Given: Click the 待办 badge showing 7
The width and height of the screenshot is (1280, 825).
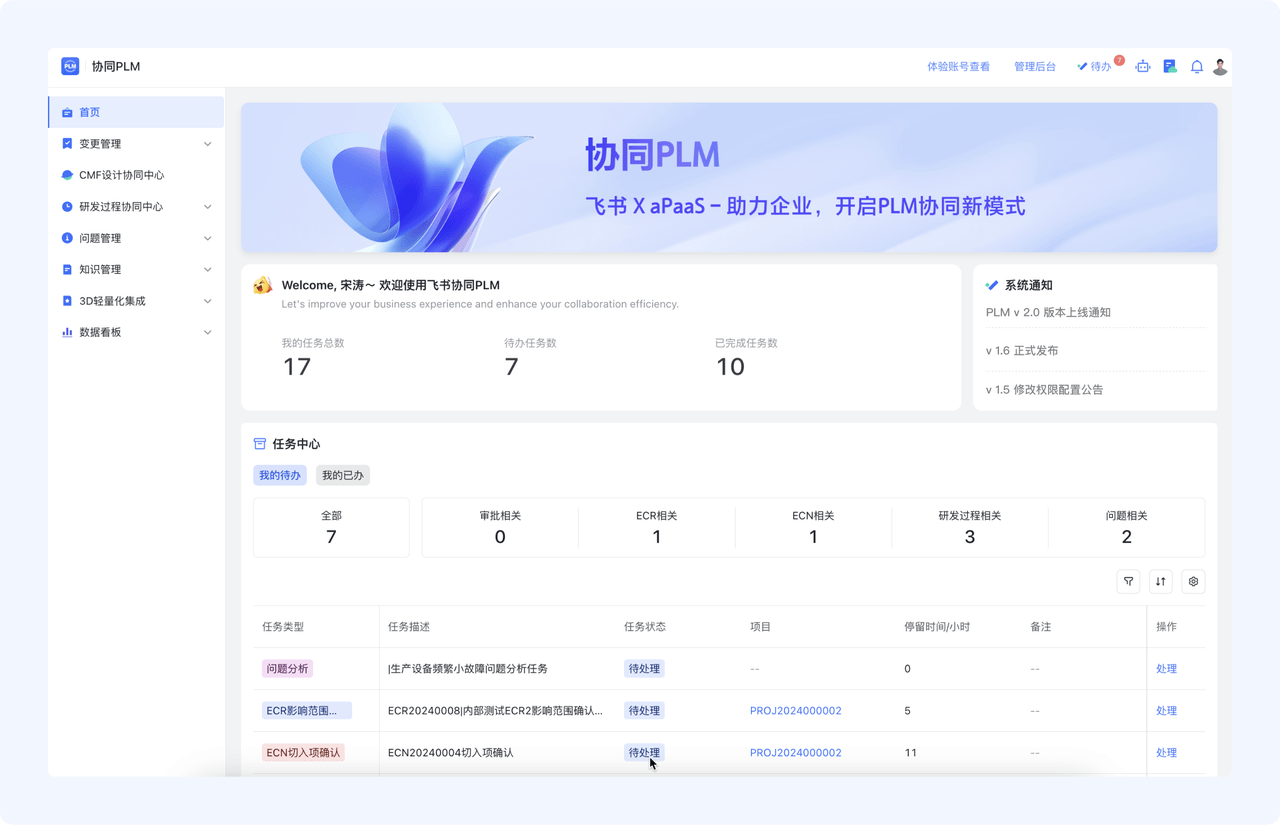Looking at the screenshot, I should [1119, 60].
